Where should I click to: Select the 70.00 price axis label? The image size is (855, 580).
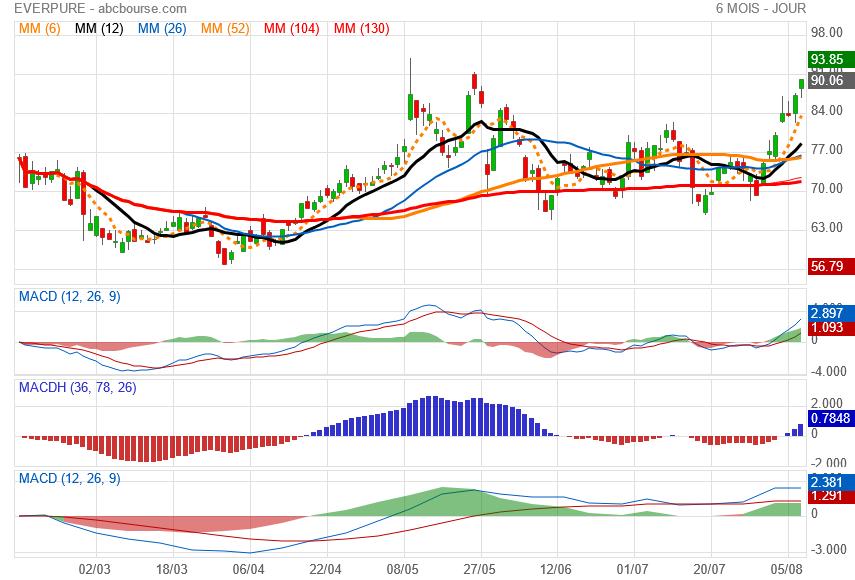[827, 189]
